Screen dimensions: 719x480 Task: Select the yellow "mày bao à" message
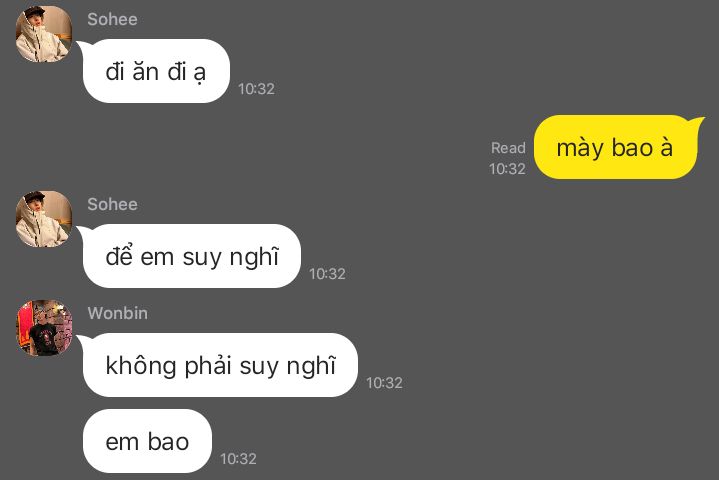[x=615, y=147]
